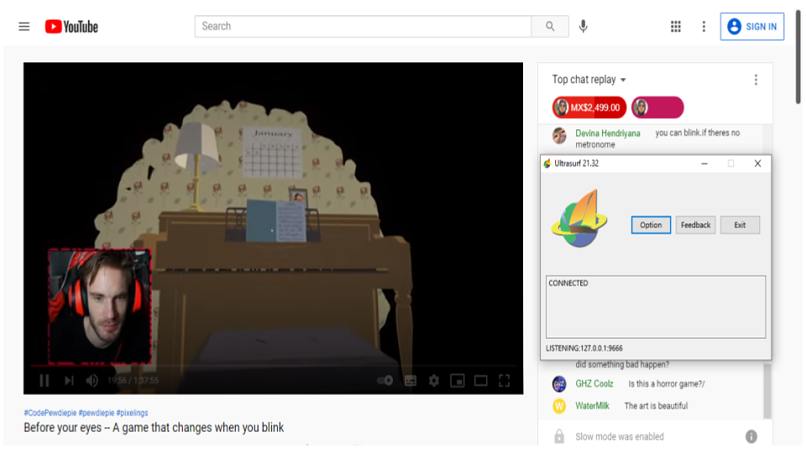Screen dimensions: 806x453
Task: Click the slow mode lock icon
Action: (x=559, y=437)
